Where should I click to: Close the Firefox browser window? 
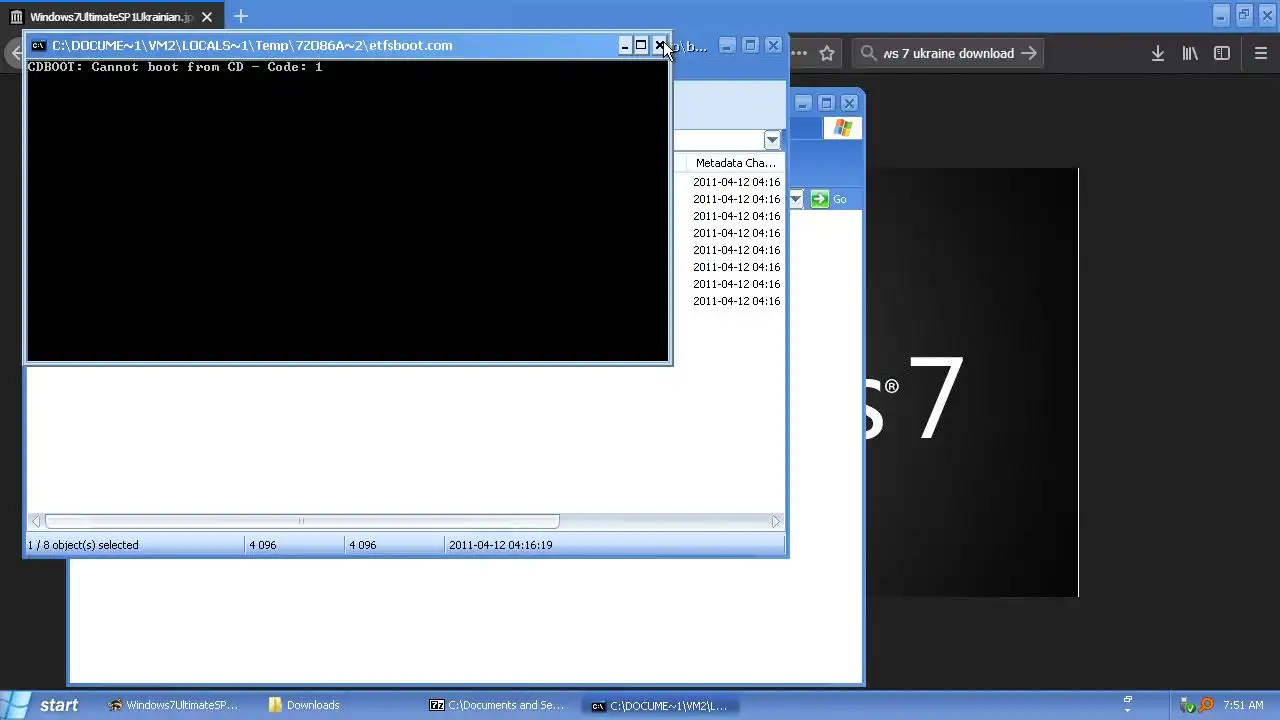pos(1267,15)
